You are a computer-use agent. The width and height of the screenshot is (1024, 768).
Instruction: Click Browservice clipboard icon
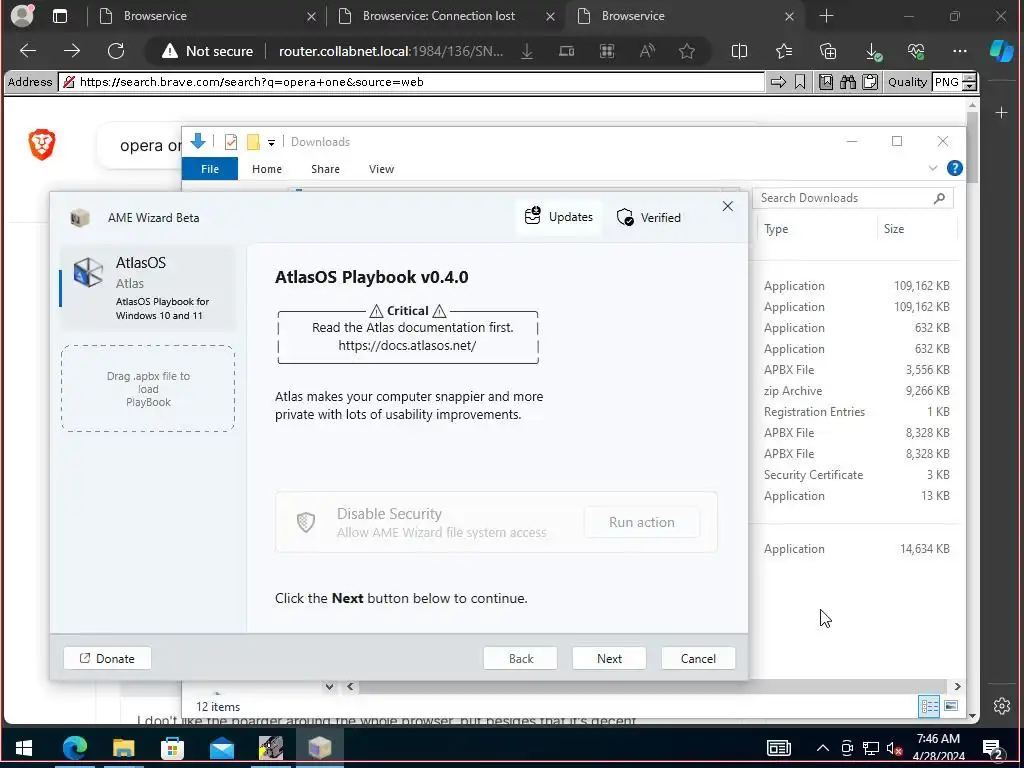point(870,82)
